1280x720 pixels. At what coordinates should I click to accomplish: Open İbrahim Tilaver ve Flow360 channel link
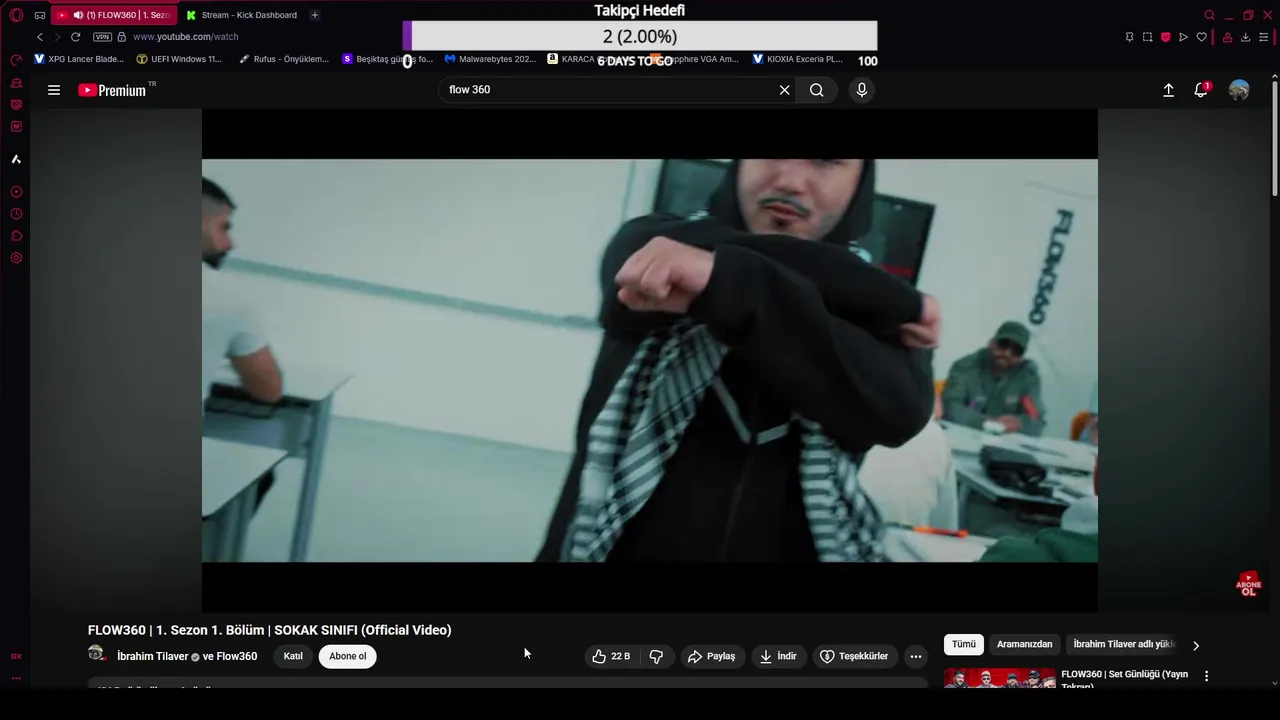click(187, 656)
